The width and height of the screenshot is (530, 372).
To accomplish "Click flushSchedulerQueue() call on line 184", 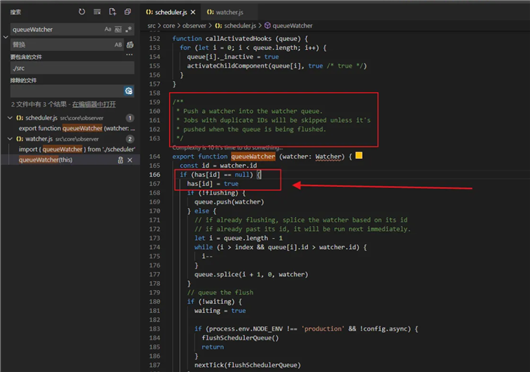I will point(240,338).
